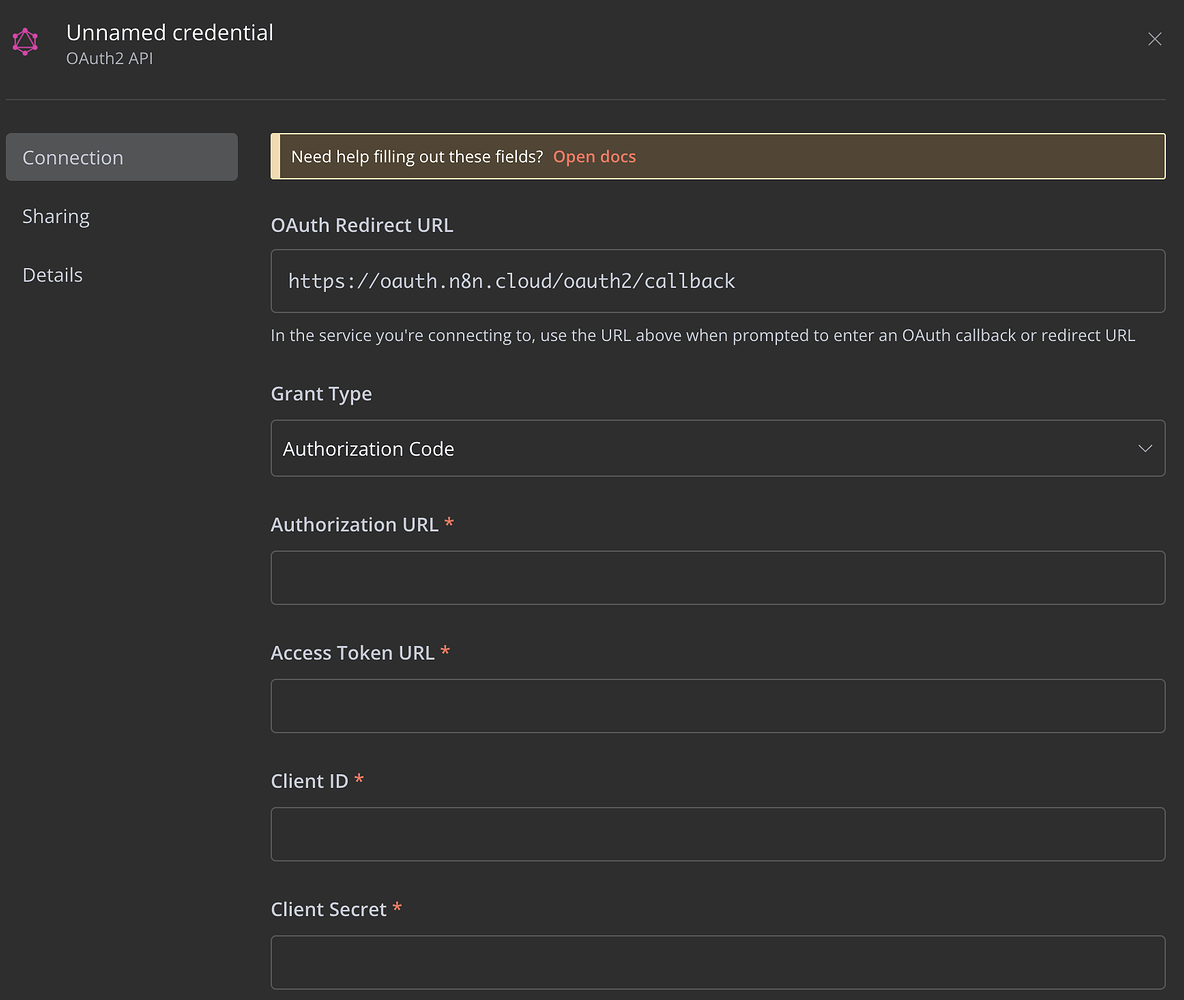Viewport: 1184px width, 1000px height.
Task: Click the 'OAuth2 API' subtitle text
Action: point(109,59)
